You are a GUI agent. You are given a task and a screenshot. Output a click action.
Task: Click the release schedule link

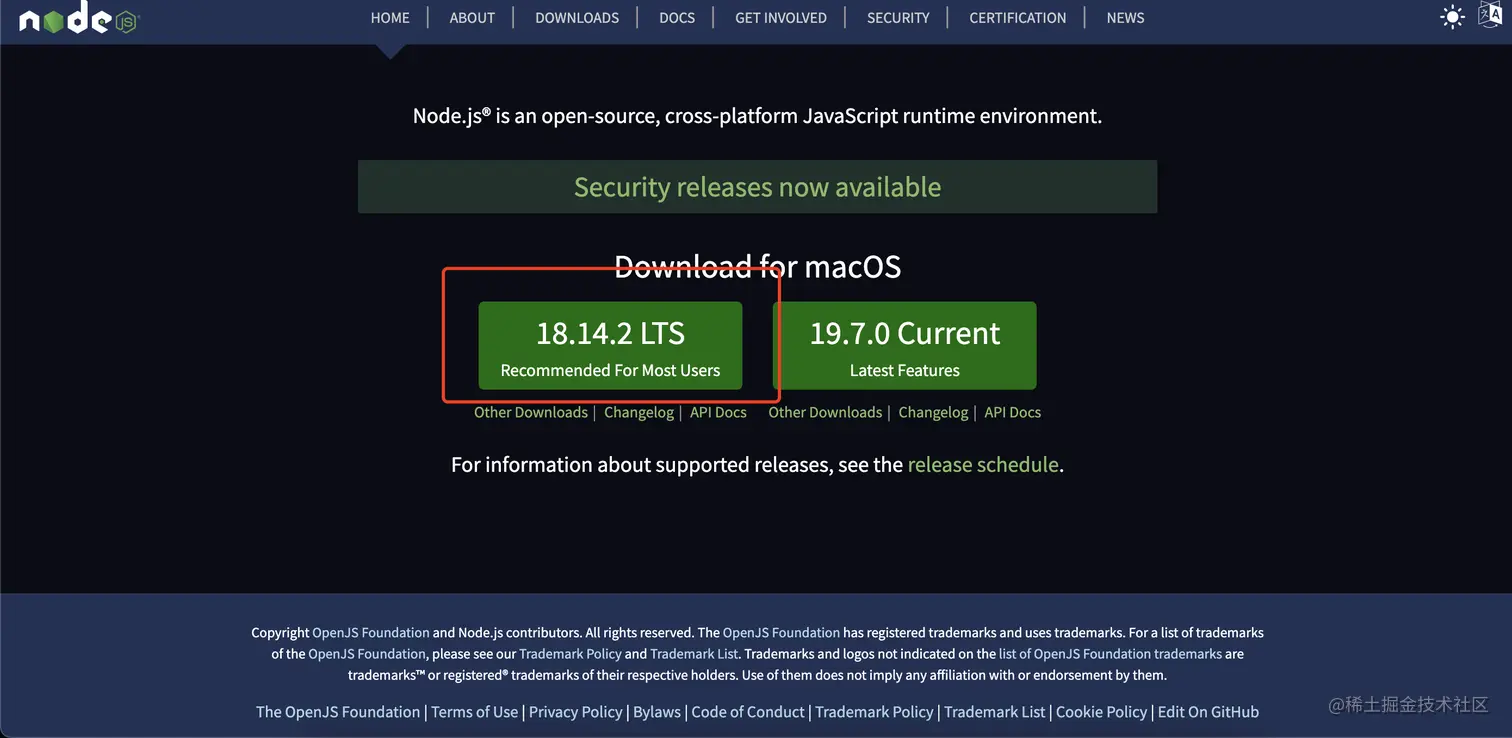pyautogui.click(x=983, y=464)
